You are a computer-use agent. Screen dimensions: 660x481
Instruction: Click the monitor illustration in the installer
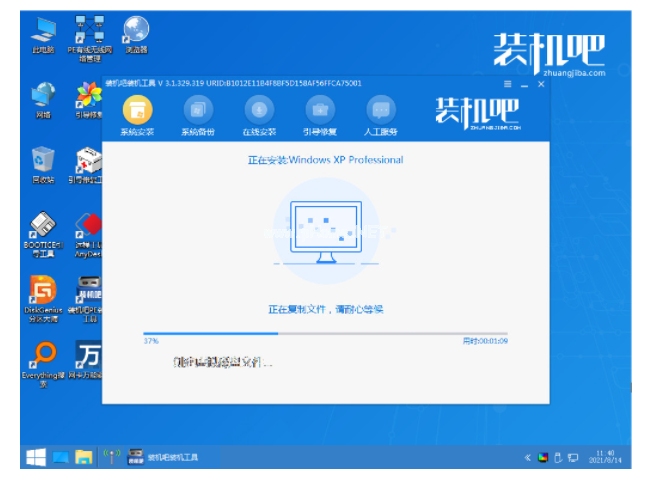(x=326, y=232)
